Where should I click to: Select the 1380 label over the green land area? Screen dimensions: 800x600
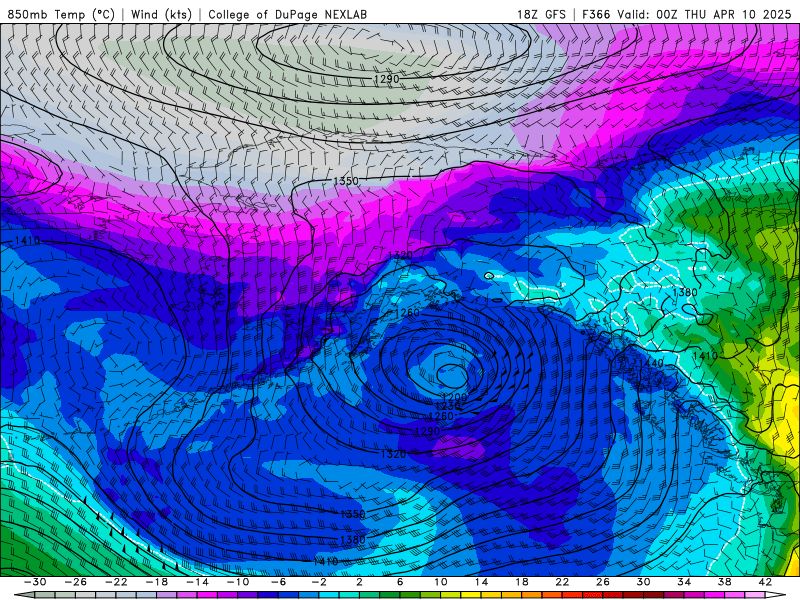click(x=685, y=292)
